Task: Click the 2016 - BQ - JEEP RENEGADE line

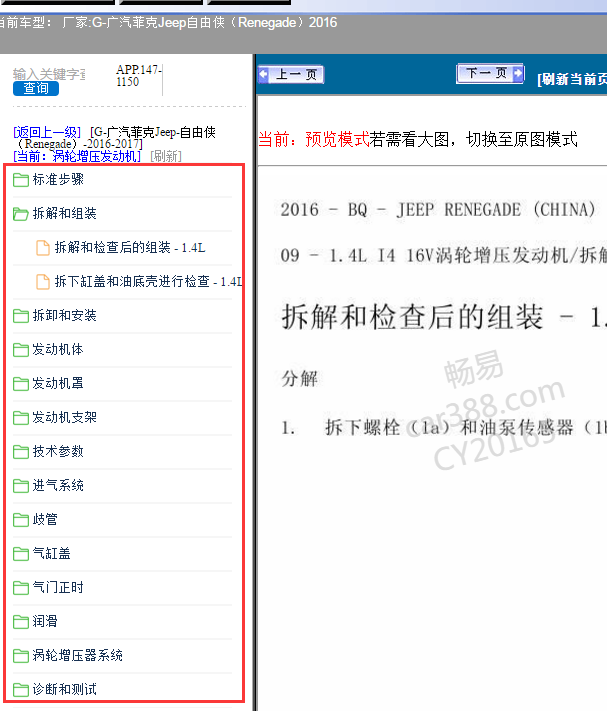Action: 438,210
